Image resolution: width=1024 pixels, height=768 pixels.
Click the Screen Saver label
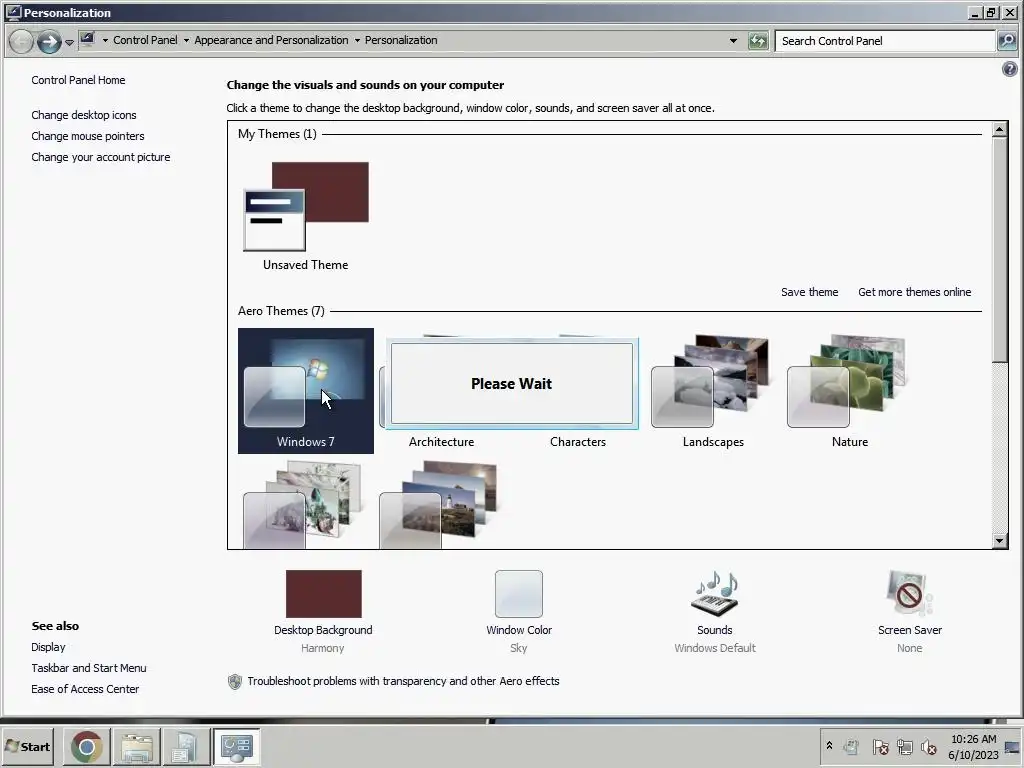910,630
